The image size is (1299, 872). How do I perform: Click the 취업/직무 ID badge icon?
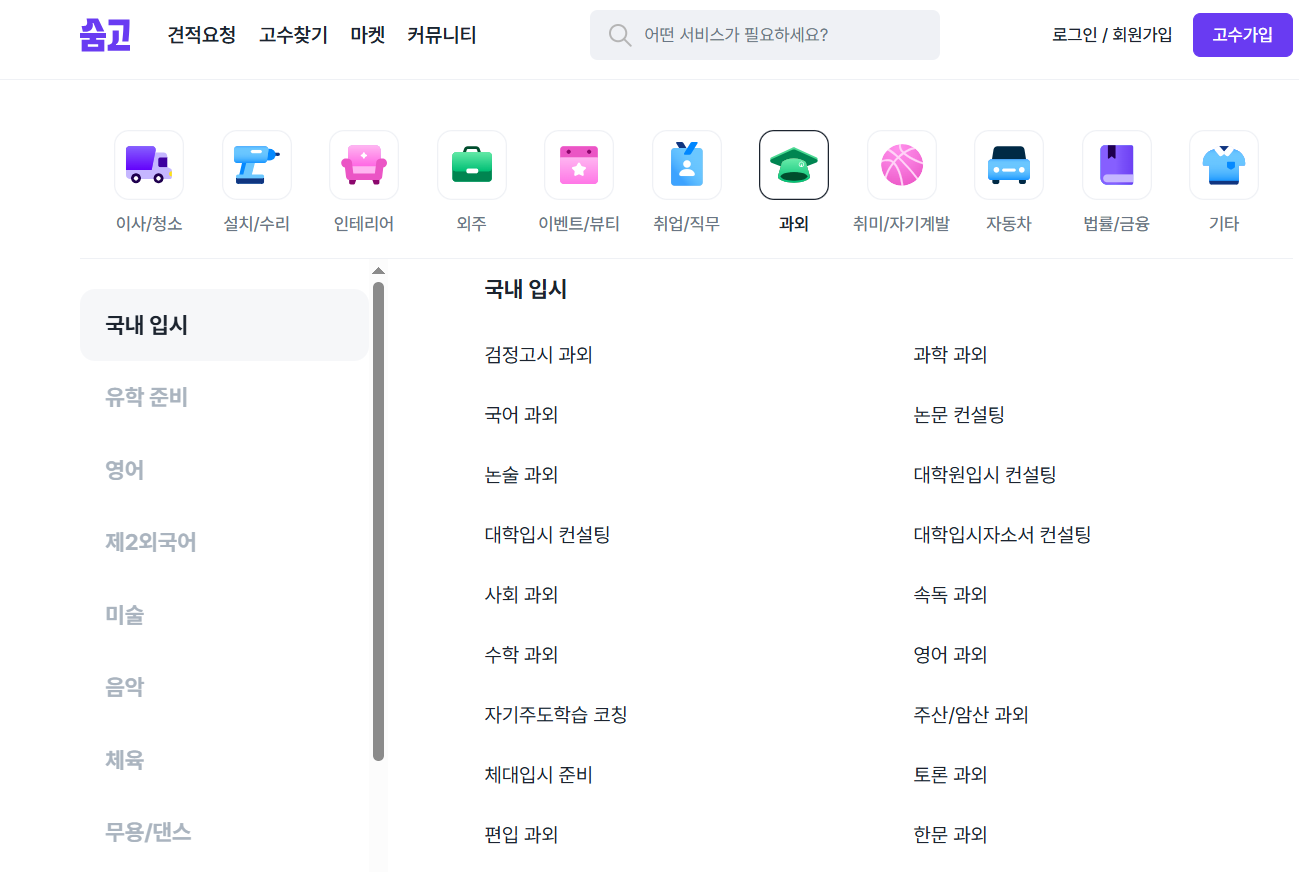tap(687, 164)
